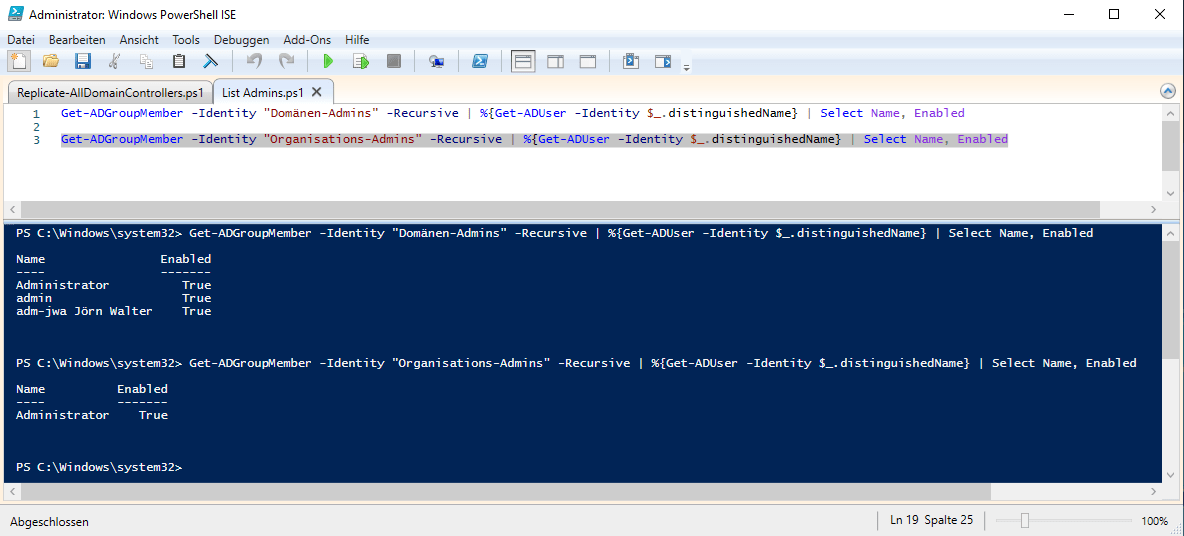Image resolution: width=1184 pixels, height=536 pixels.
Task: Maximize the script pane layout
Action: [x=587, y=62]
